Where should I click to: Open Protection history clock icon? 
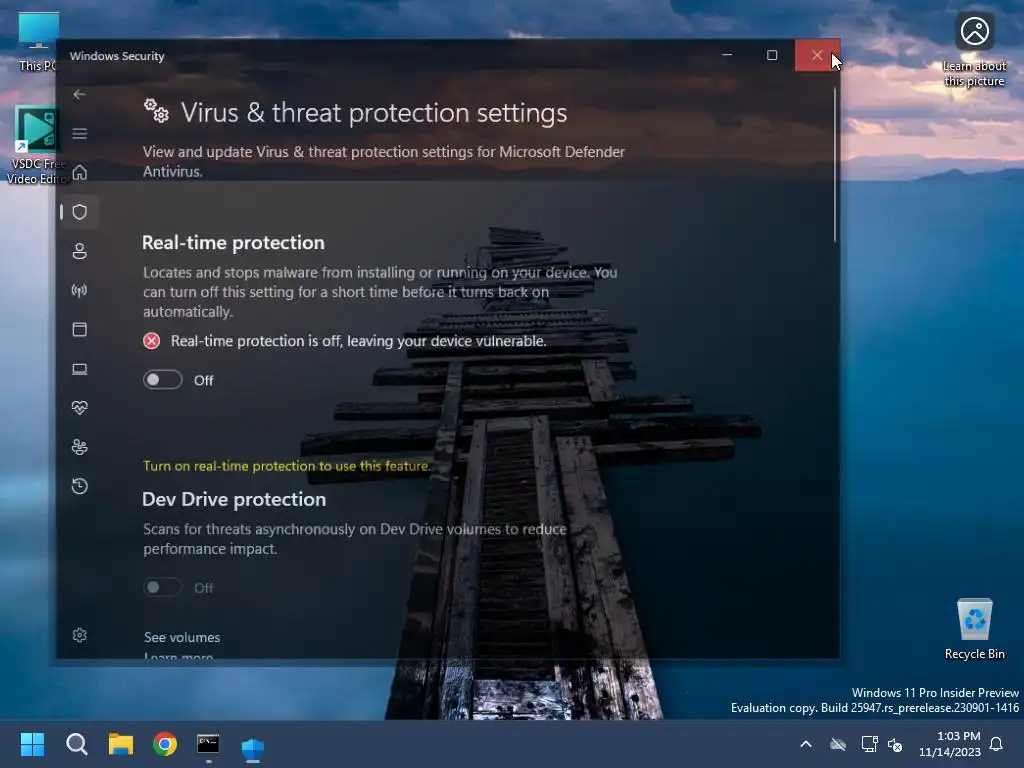[x=79, y=487]
